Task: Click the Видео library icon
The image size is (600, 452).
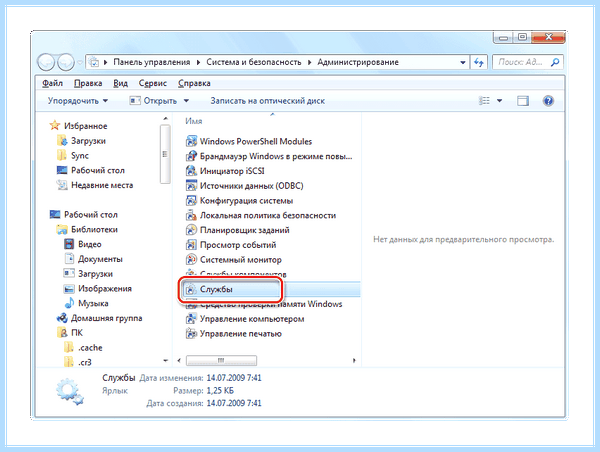Action: pyautogui.click(x=69, y=244)
